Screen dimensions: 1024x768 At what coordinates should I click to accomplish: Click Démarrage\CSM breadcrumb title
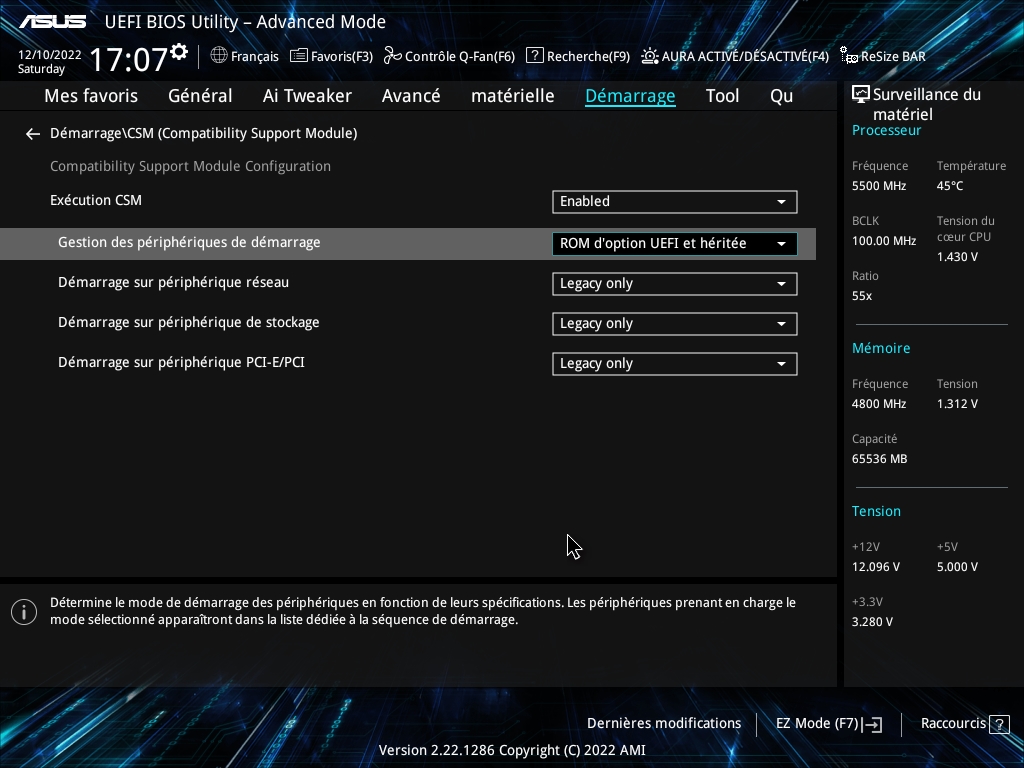pos(203,134)
